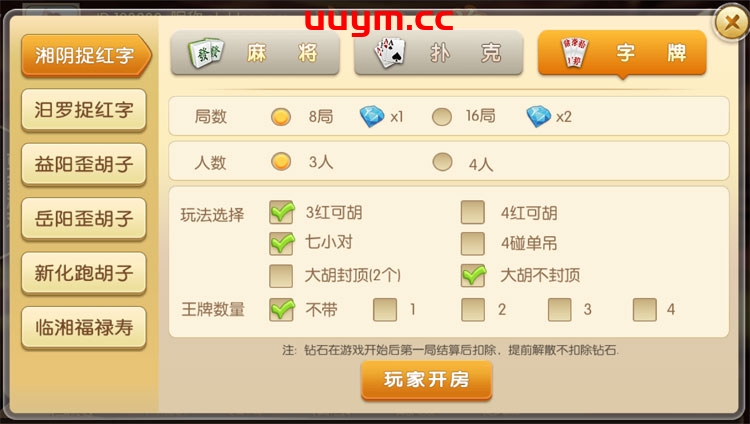This screenshot has height=424, width=750.
Task: Click the 玩家开房 button
Action: pyautogui.click(x=427, y=380)
